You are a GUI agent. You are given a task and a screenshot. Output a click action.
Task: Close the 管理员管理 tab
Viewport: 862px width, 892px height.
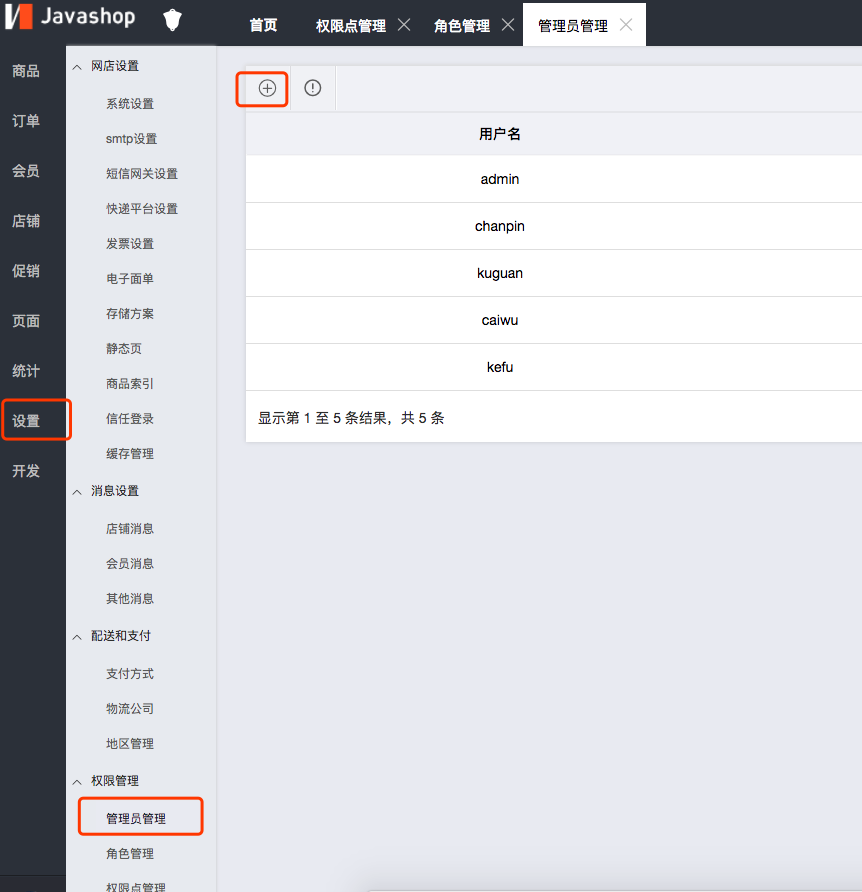(626, 24)
